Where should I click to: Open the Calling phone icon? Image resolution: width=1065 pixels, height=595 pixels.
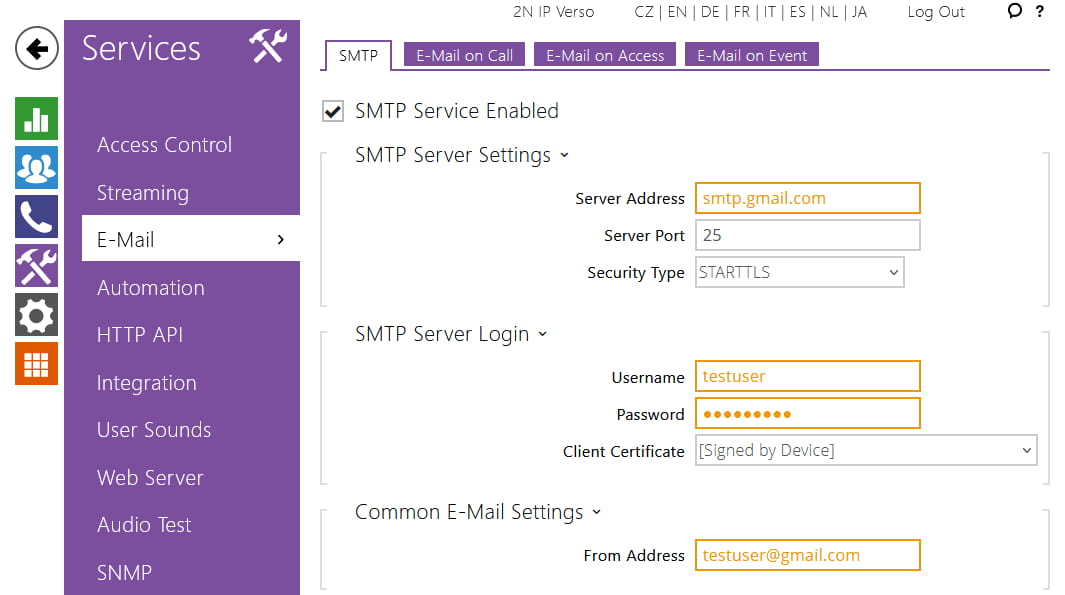point(37,217)
